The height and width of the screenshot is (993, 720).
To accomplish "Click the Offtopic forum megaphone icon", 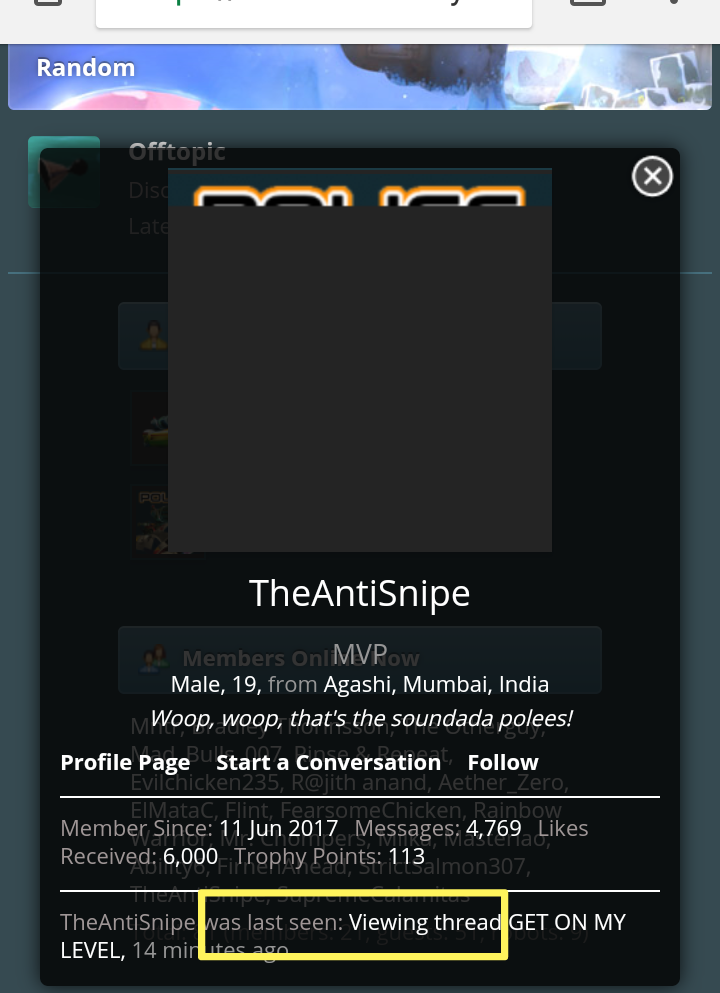I will coord(64,172).
